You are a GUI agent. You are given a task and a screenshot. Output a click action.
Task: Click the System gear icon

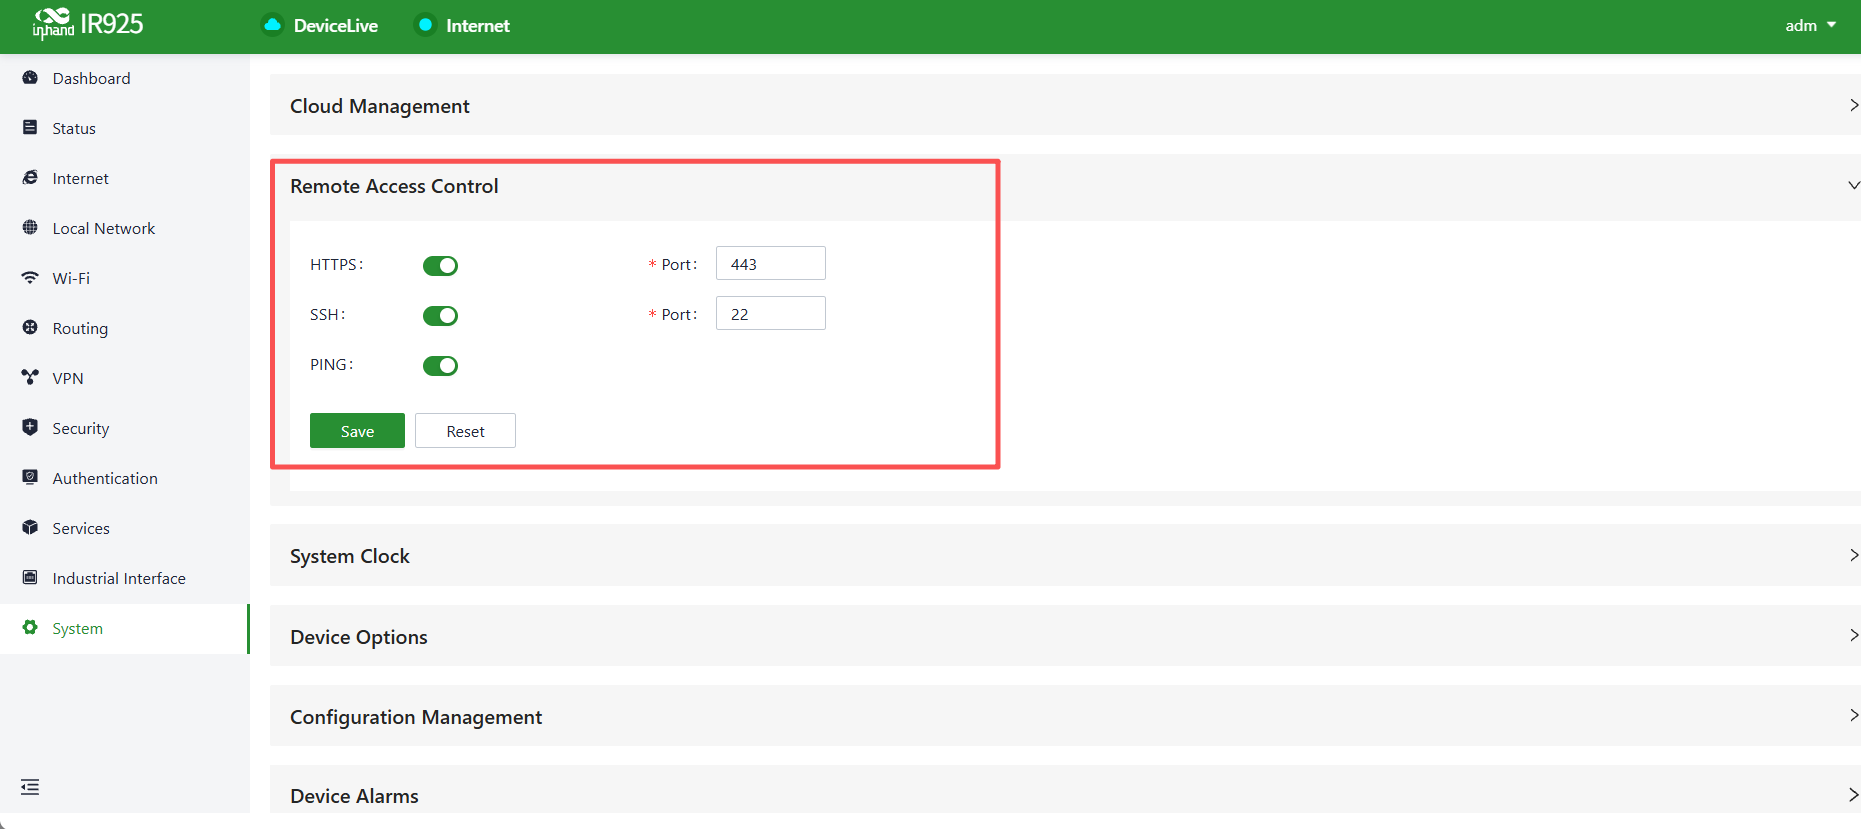[30, 628]
